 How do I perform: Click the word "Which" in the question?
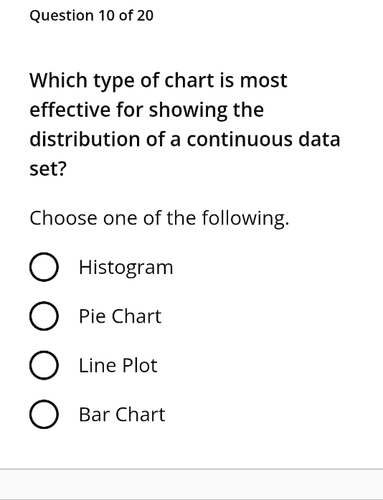pos(58,80)
